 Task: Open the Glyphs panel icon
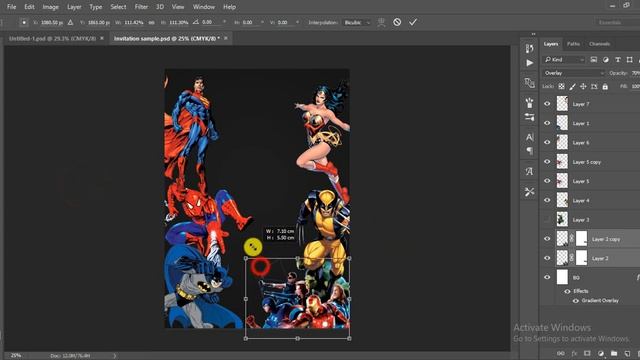[529, 171]
